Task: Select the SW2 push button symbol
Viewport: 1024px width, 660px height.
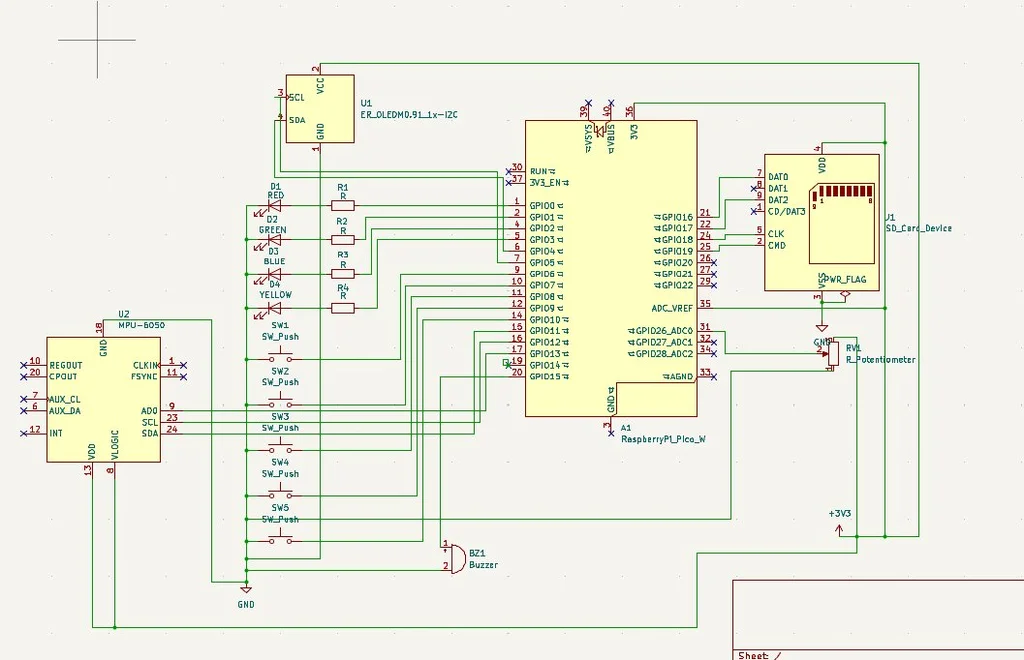Action: 280,402
